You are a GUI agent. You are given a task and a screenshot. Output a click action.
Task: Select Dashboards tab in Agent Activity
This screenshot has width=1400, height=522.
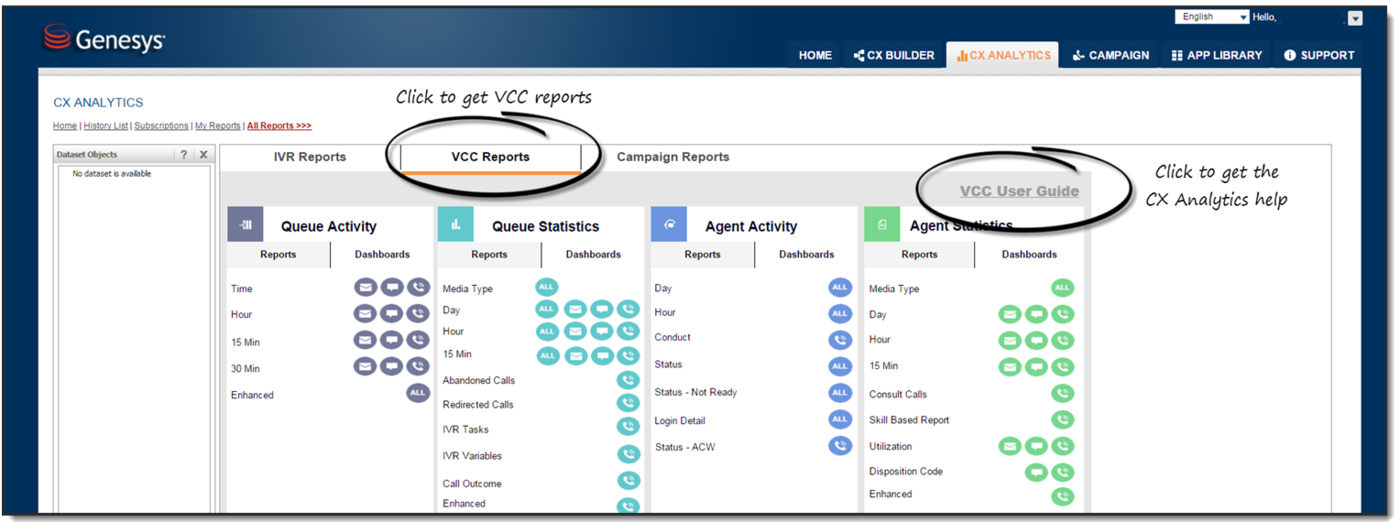(807, 255)
